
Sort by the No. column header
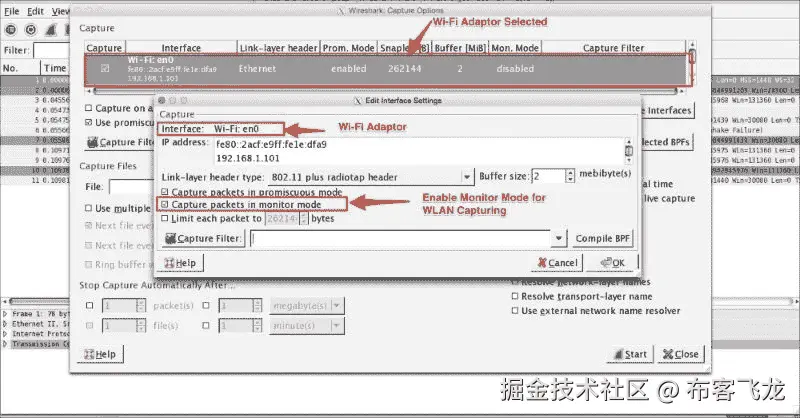click(10, 68)
